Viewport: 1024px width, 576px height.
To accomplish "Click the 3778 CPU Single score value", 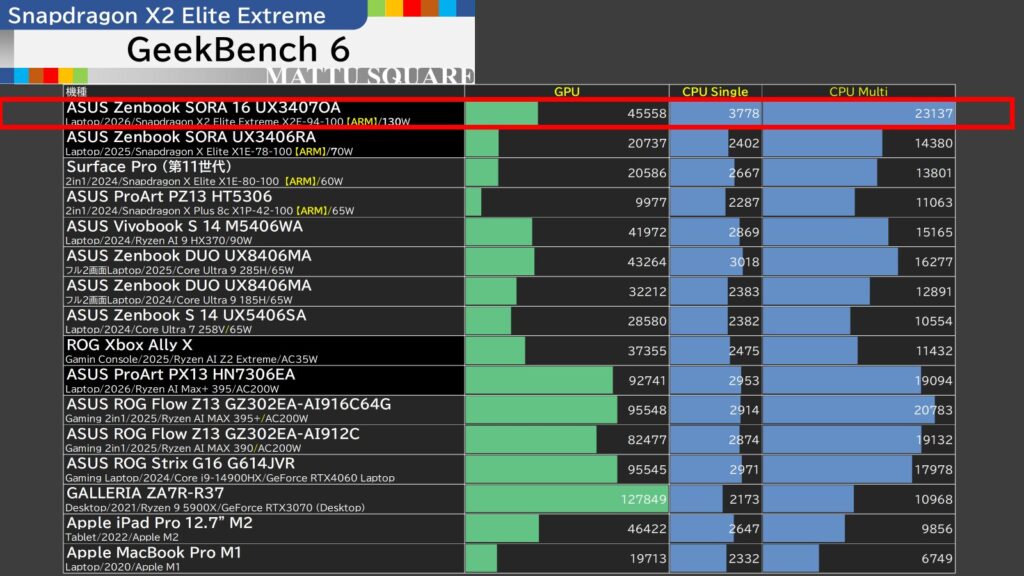I will [x=745, y=114].
